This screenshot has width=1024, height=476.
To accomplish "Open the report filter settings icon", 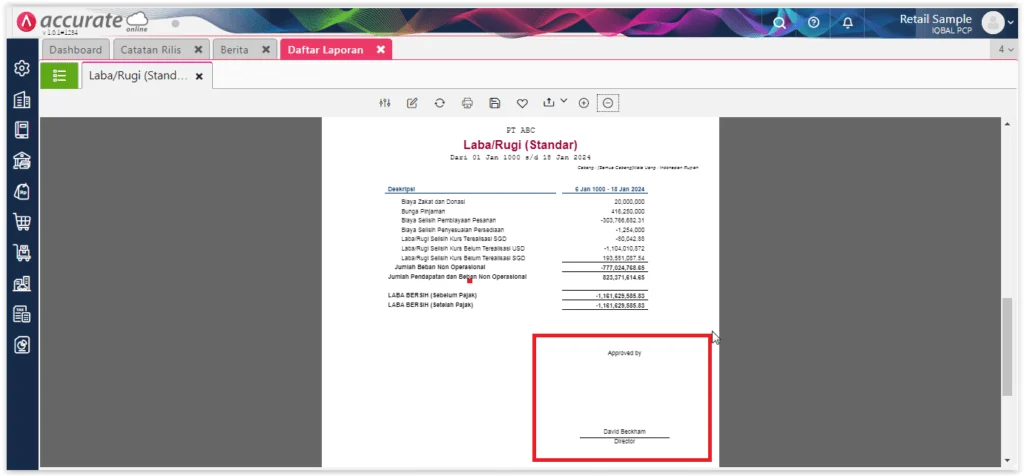I will click(x=385, y=103).
